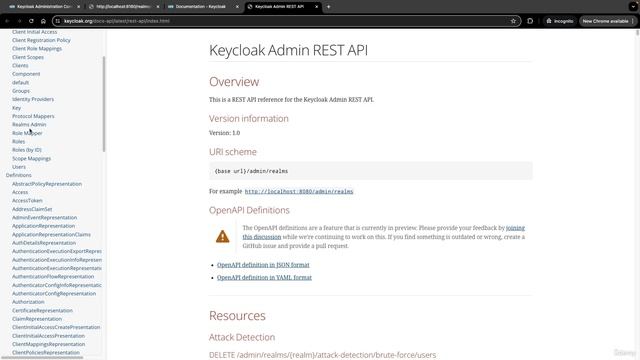Image resolution: width=640 pixels, height=360 pixels.
Task: Open Access definition in sidebar
Action: click(x=20, y=192)
